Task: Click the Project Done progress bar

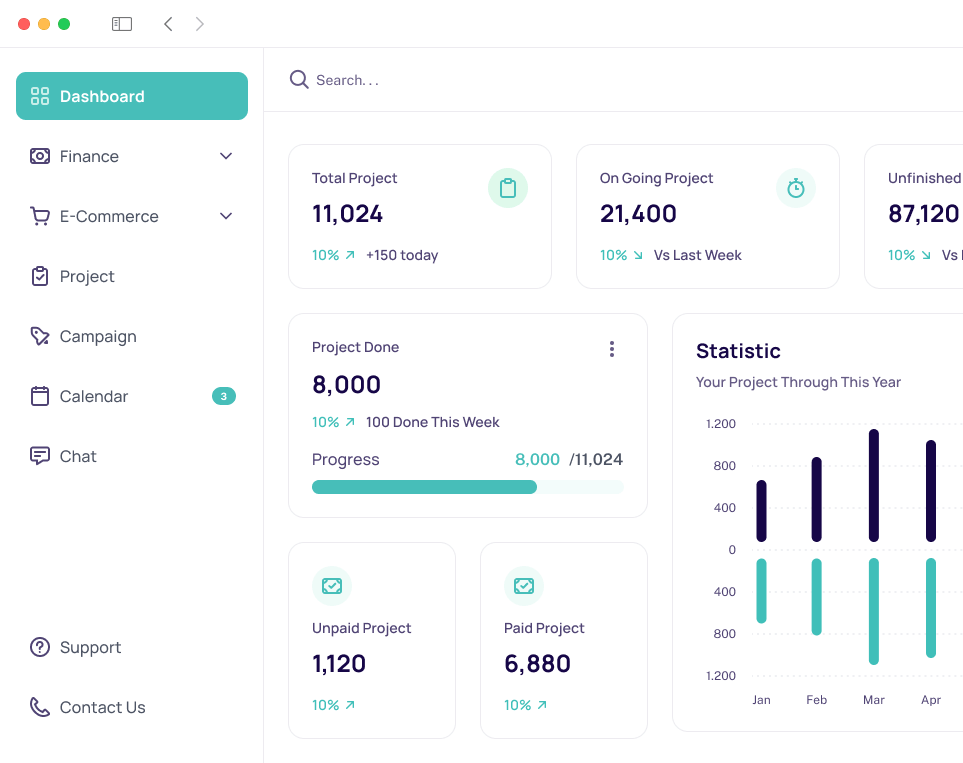Action: tap(467, 487)
